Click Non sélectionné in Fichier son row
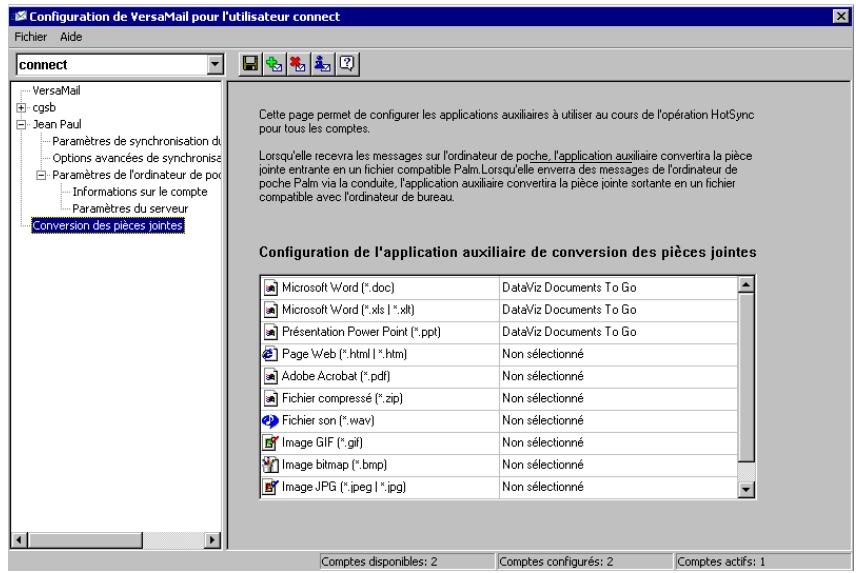This screenshot has width=856, height=573. tap(543, 421)
